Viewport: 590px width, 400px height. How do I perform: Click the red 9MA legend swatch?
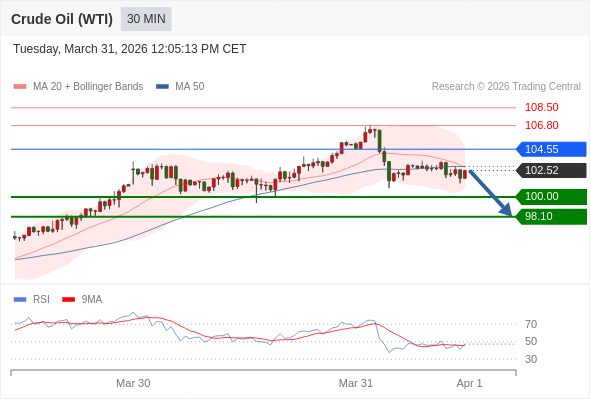coord(68,300)
